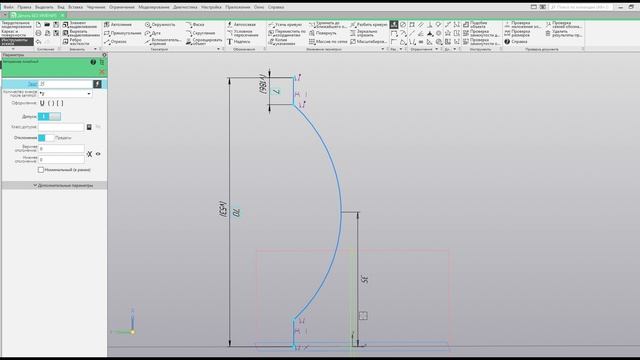Switch to Каркас и поверхности toolset
This screenshot has height=360, width=640.
(17, 33)
